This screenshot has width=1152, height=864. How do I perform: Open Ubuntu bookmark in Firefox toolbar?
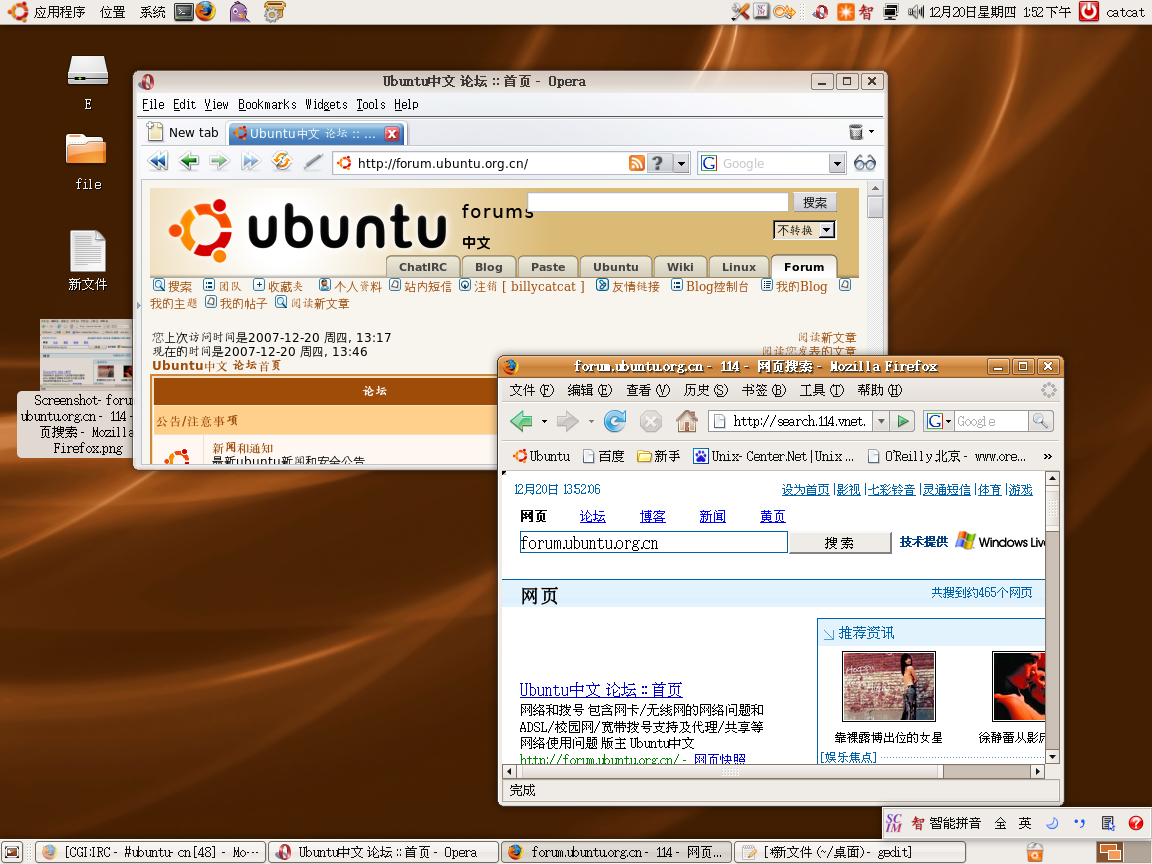click(x=541, y=456)
